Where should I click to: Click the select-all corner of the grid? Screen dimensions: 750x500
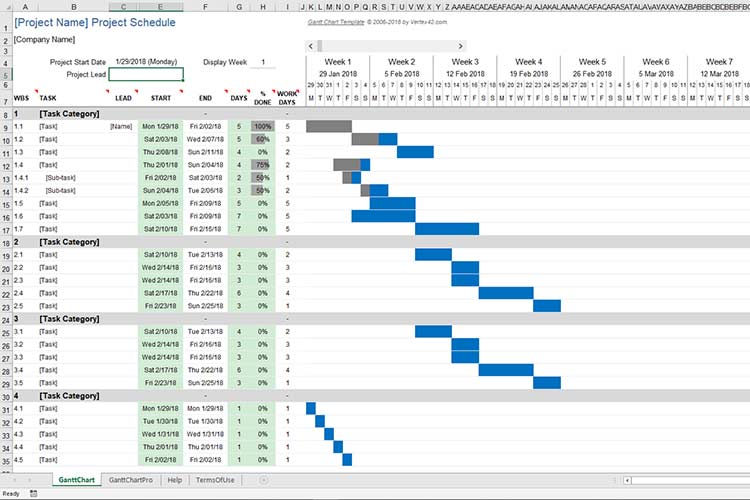tap(6, 7)
